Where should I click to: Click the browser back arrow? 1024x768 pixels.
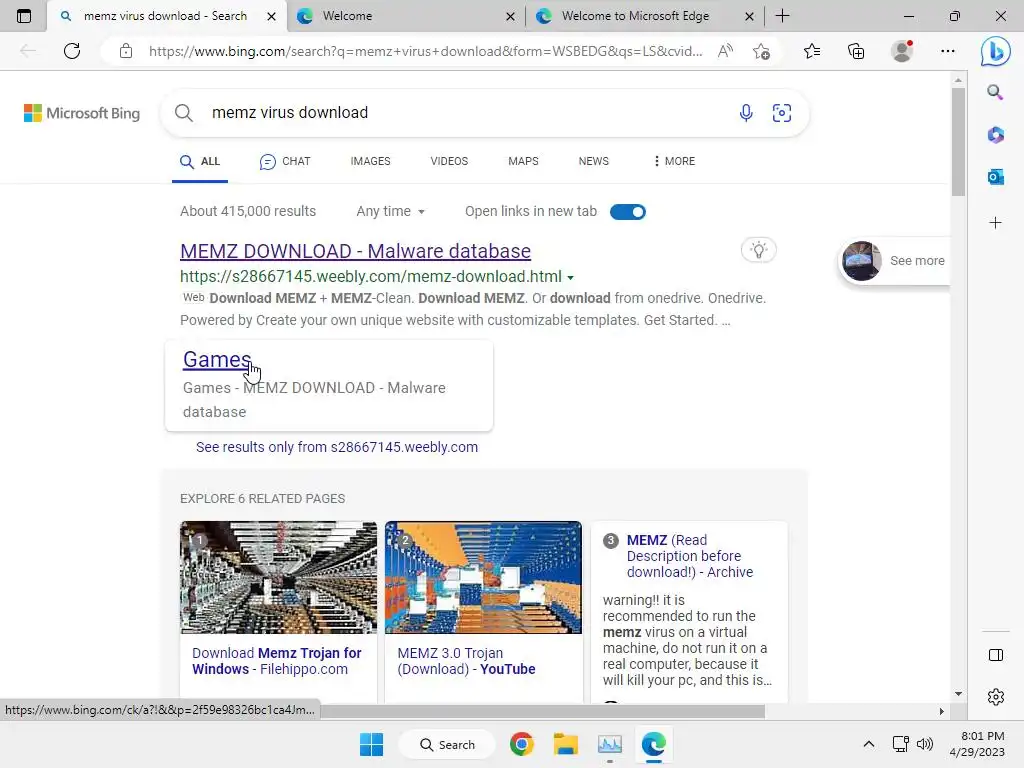pos(28,51)
